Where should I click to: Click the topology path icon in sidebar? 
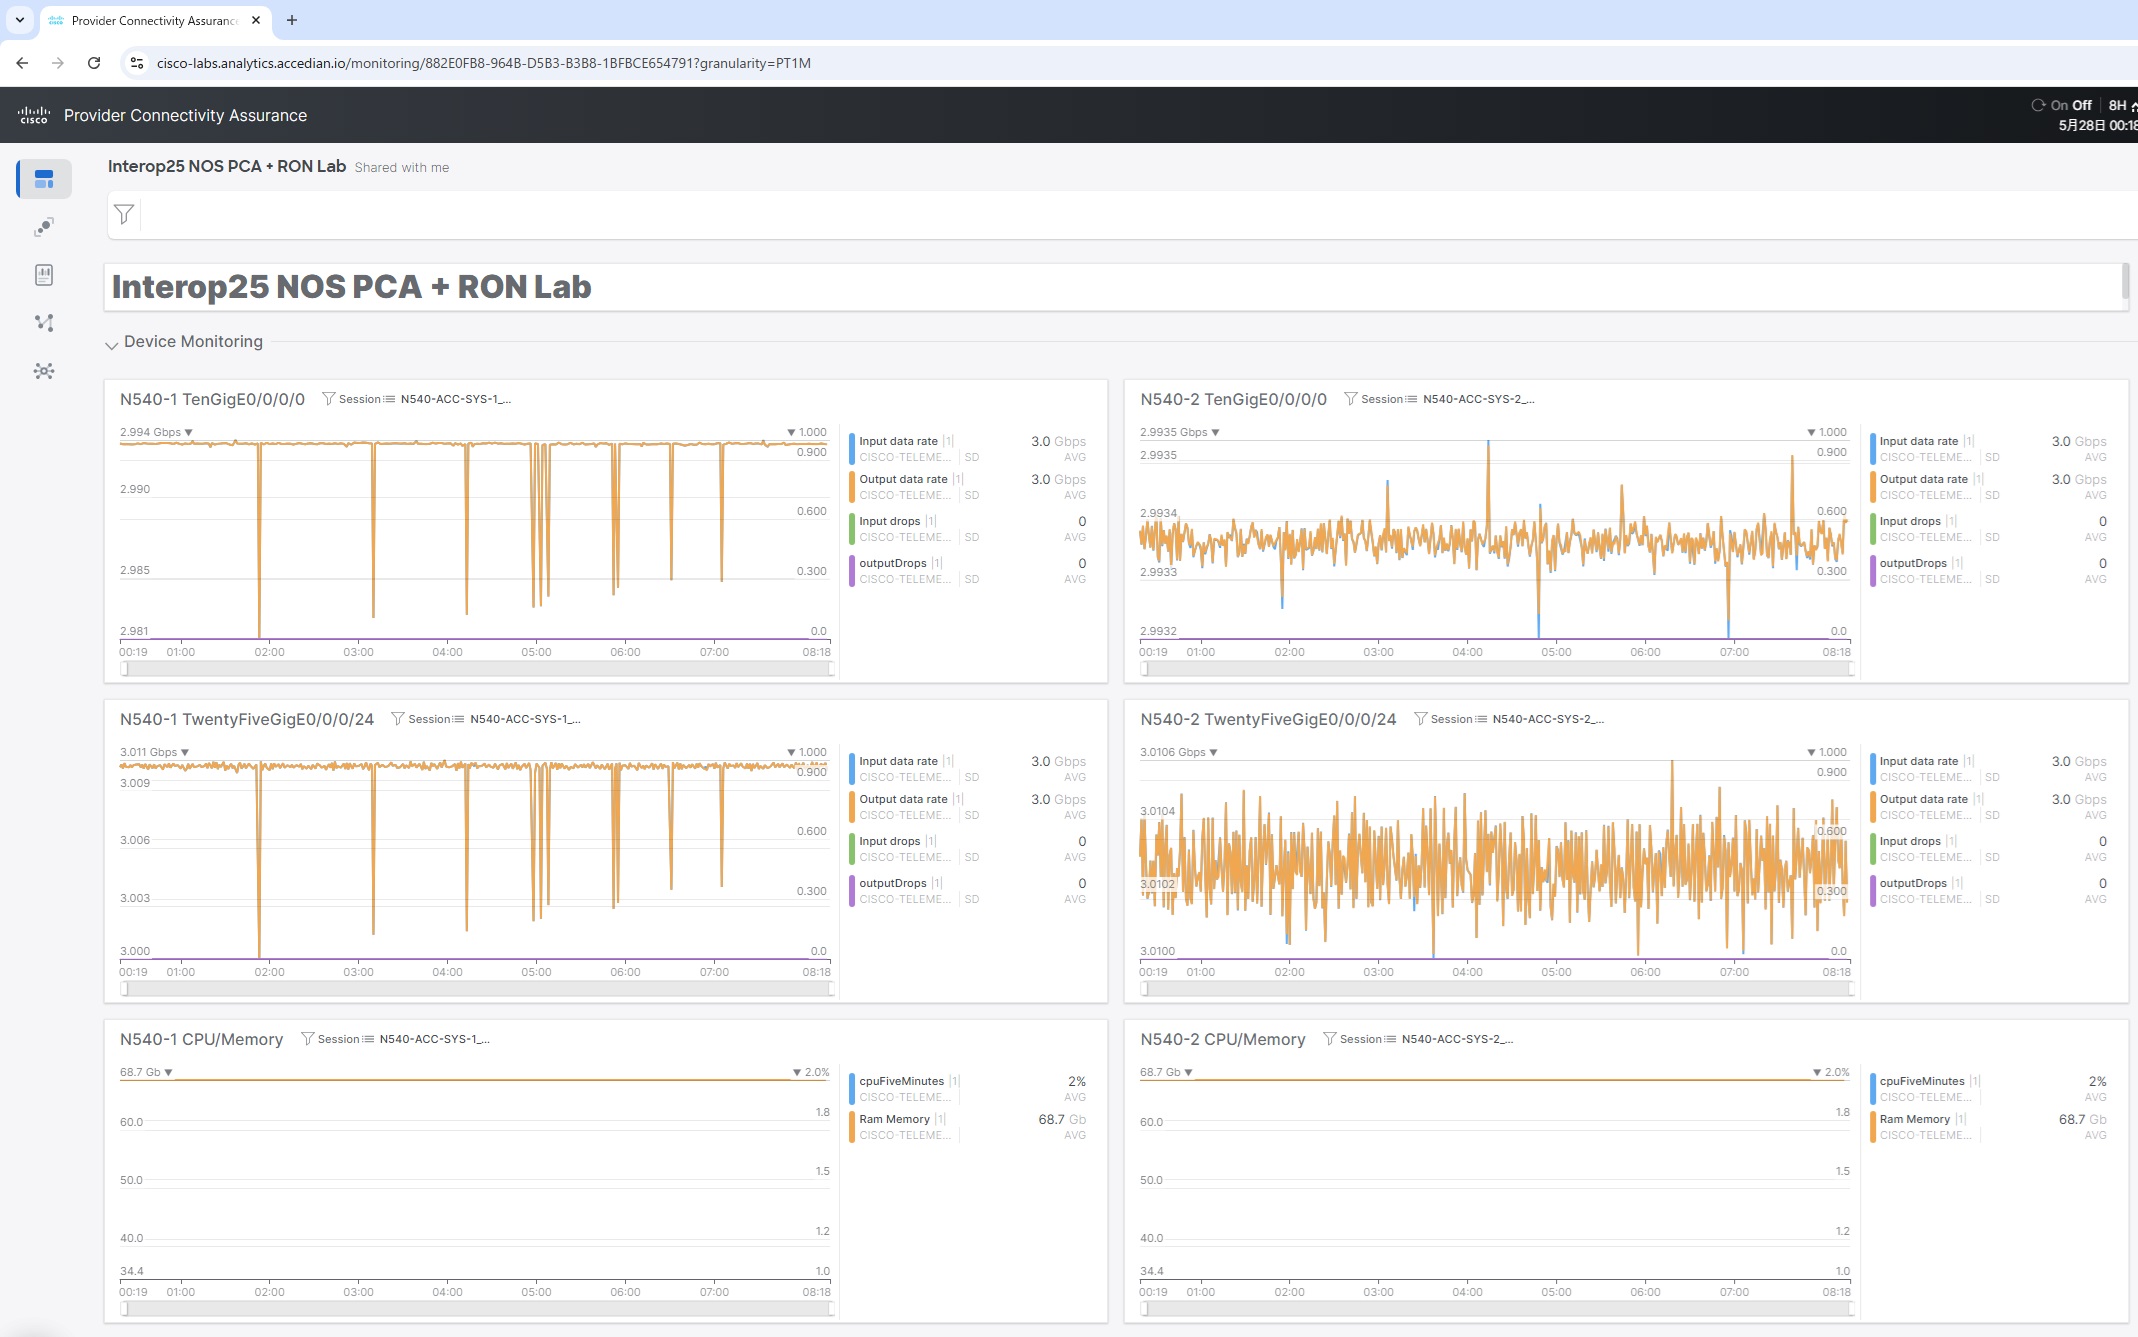pyautogui.click(x=44, y=323)
